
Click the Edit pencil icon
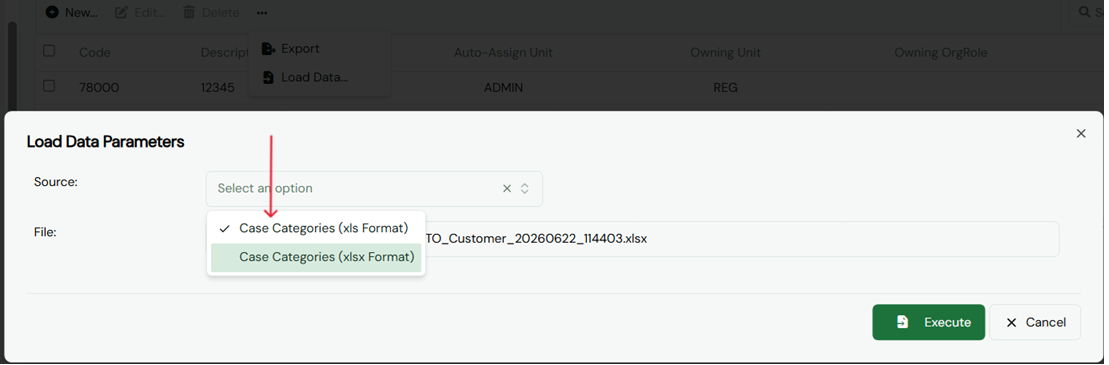122,12
